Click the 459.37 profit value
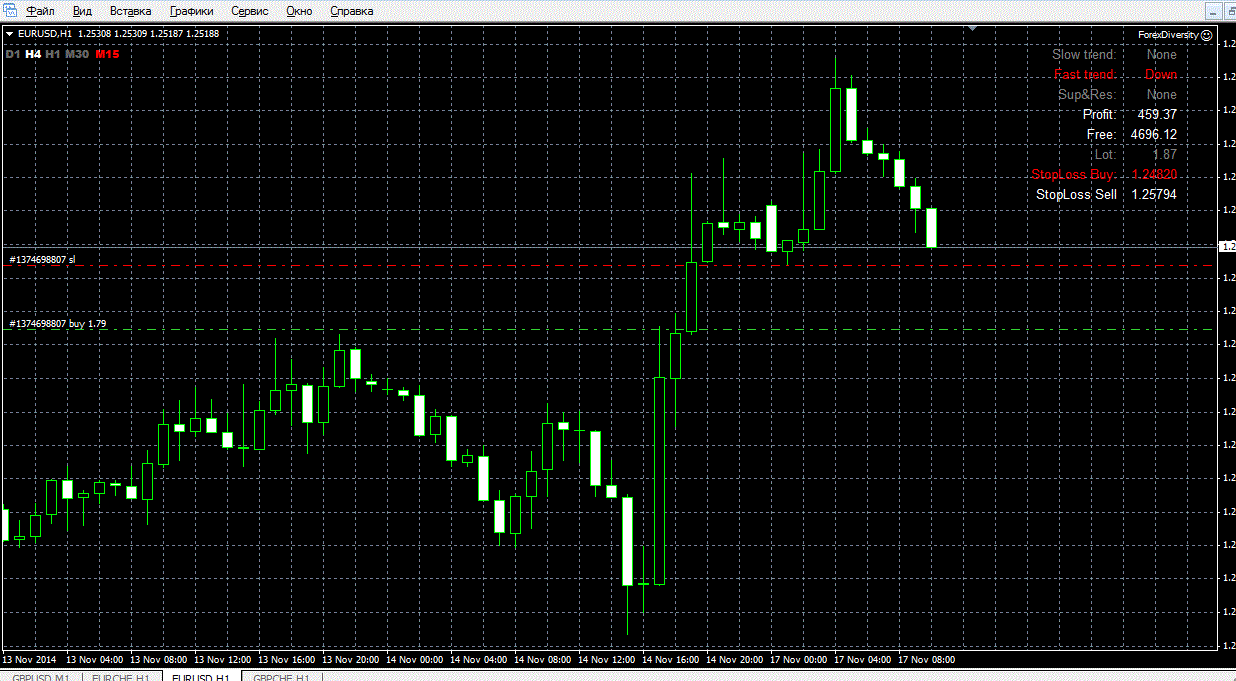The width and height of the screenshot is (1236, 681). [x=1157, y=115]
